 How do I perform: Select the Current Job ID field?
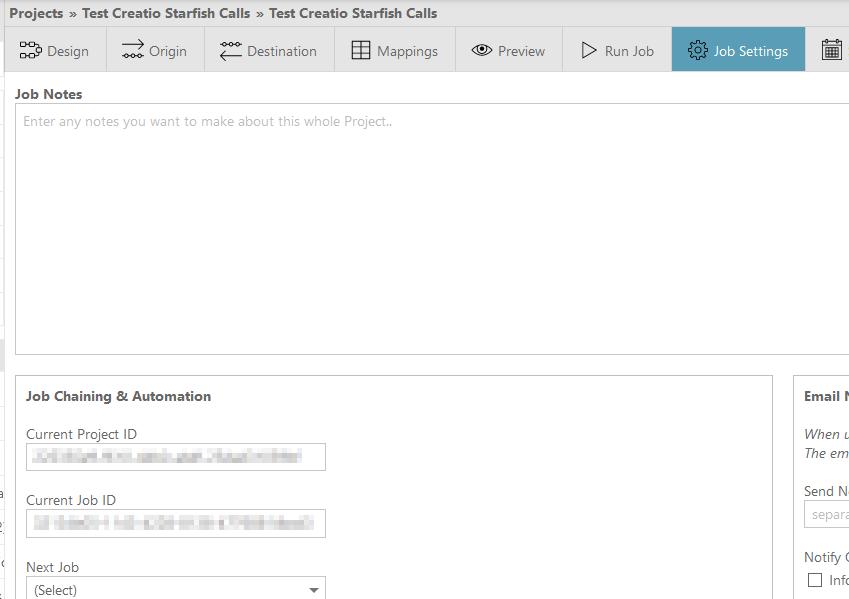tap(176, 522)
